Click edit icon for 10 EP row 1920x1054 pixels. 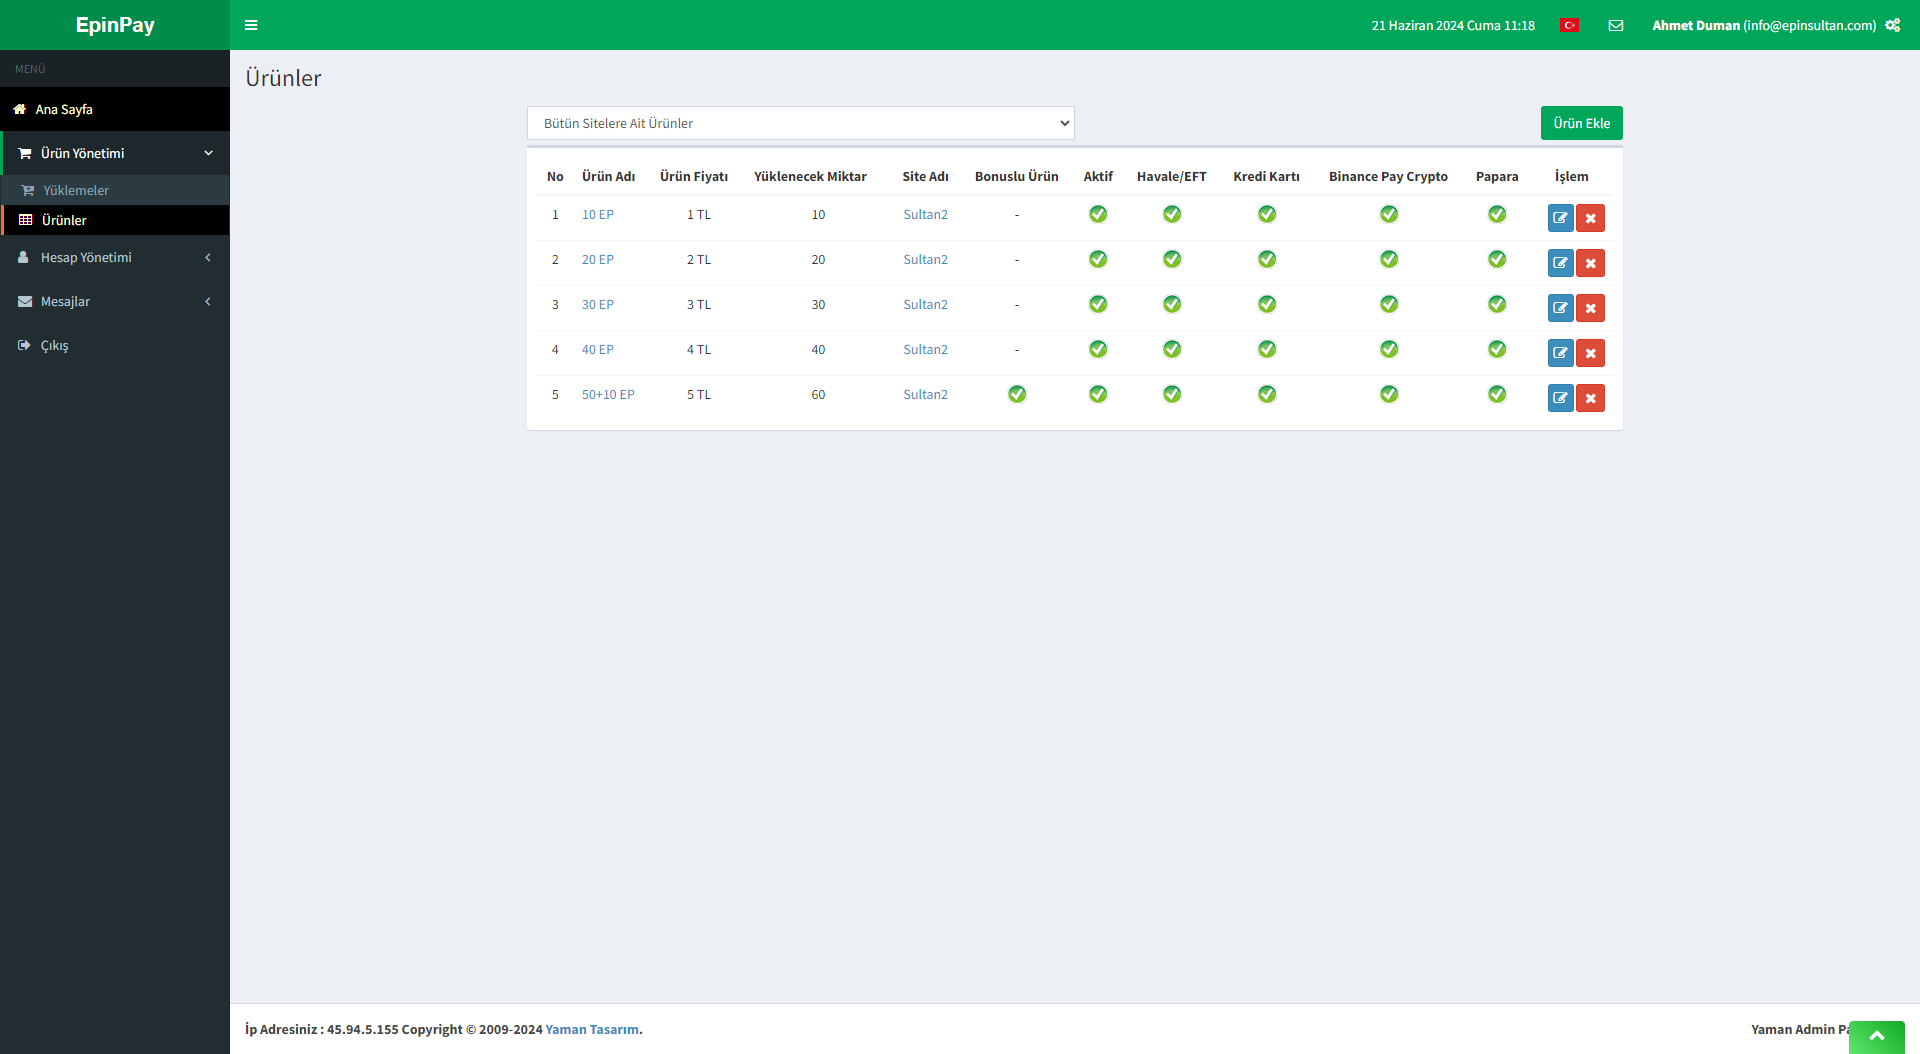(x=1560, y=218)
